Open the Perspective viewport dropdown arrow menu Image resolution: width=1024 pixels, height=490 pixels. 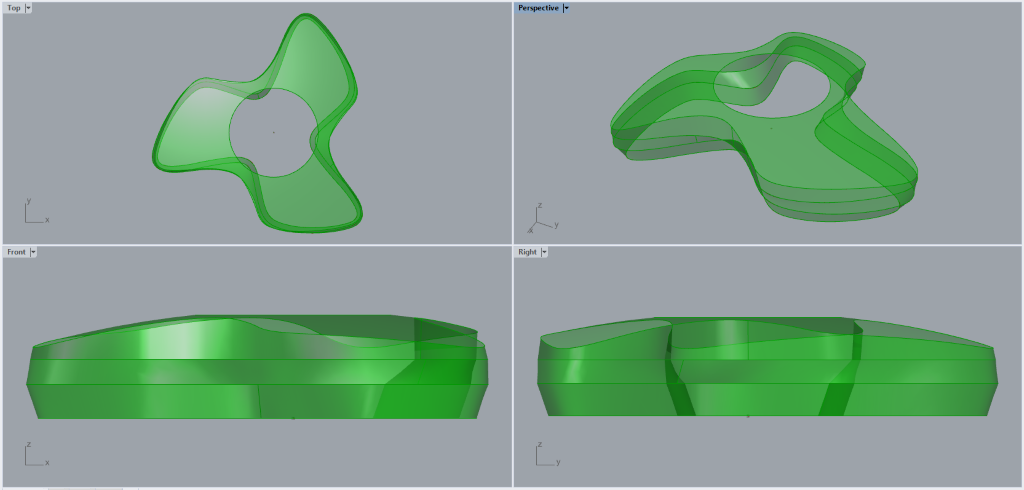coord(566,8)
